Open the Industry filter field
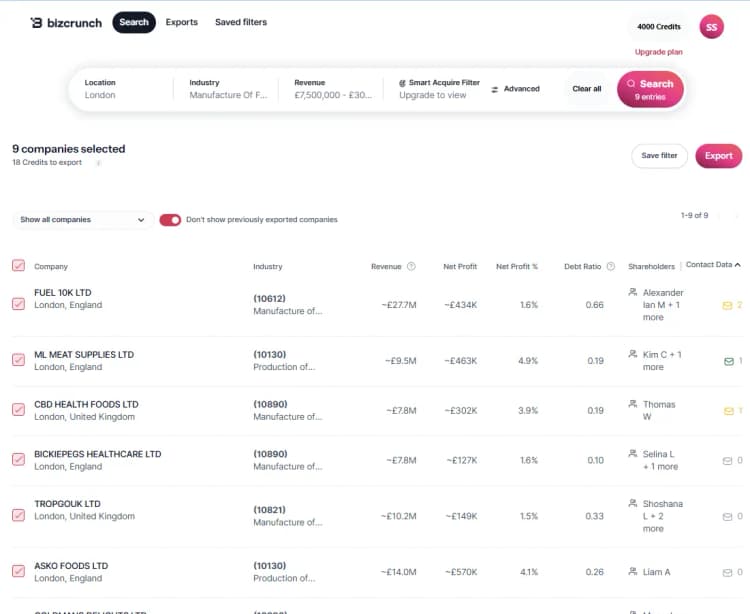 tap(228, 89)
